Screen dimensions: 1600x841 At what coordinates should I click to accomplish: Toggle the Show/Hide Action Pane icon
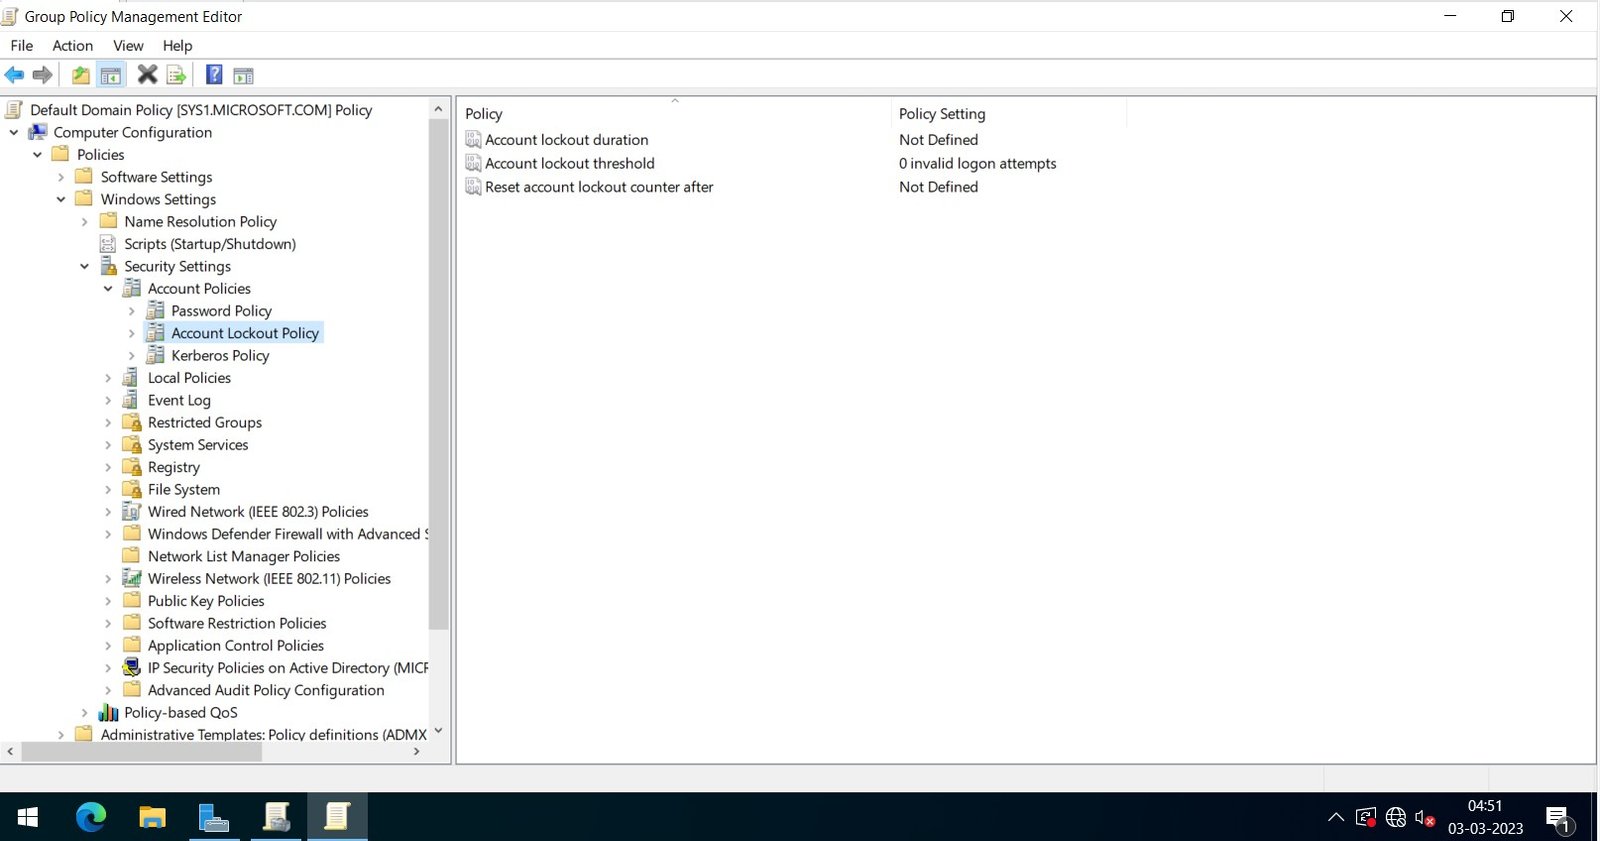[243, 75]
